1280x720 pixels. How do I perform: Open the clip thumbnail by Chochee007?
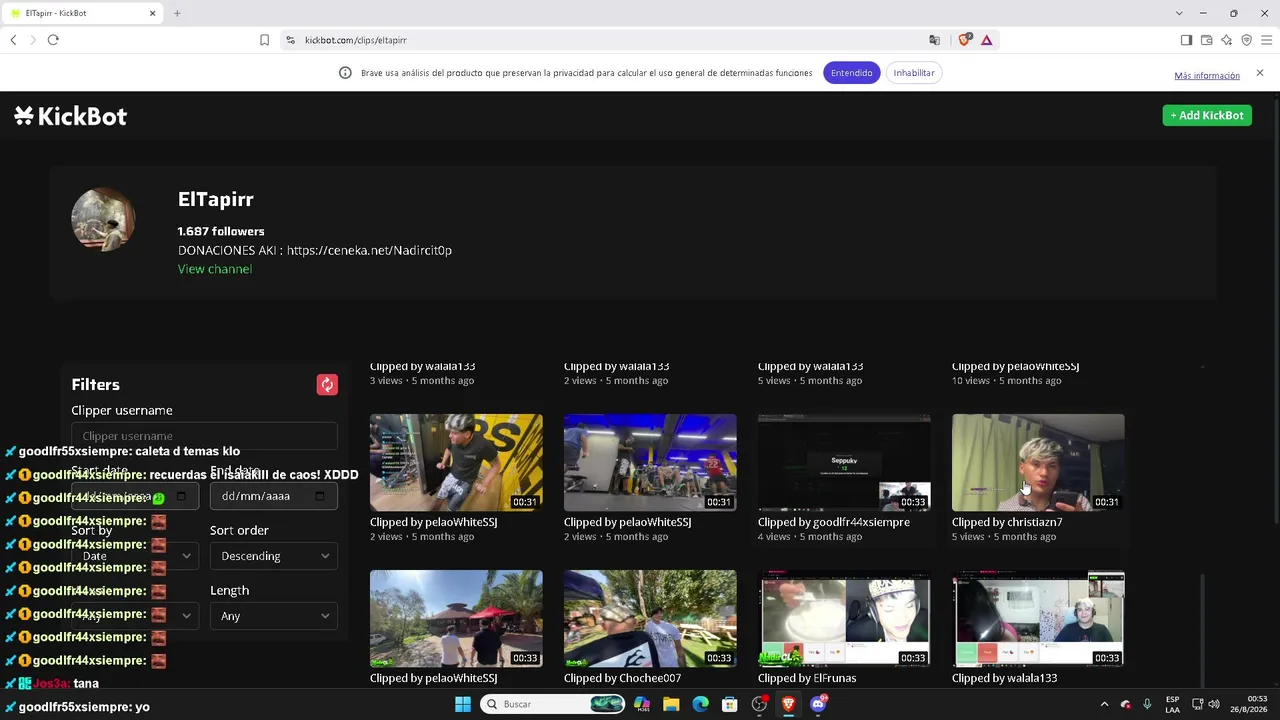650,618
